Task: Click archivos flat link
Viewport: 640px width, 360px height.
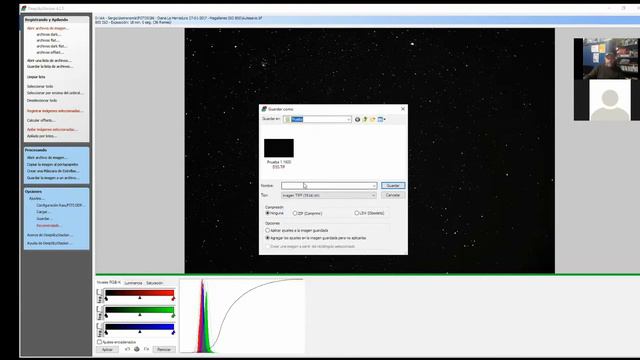Action: tap(48, 40)
